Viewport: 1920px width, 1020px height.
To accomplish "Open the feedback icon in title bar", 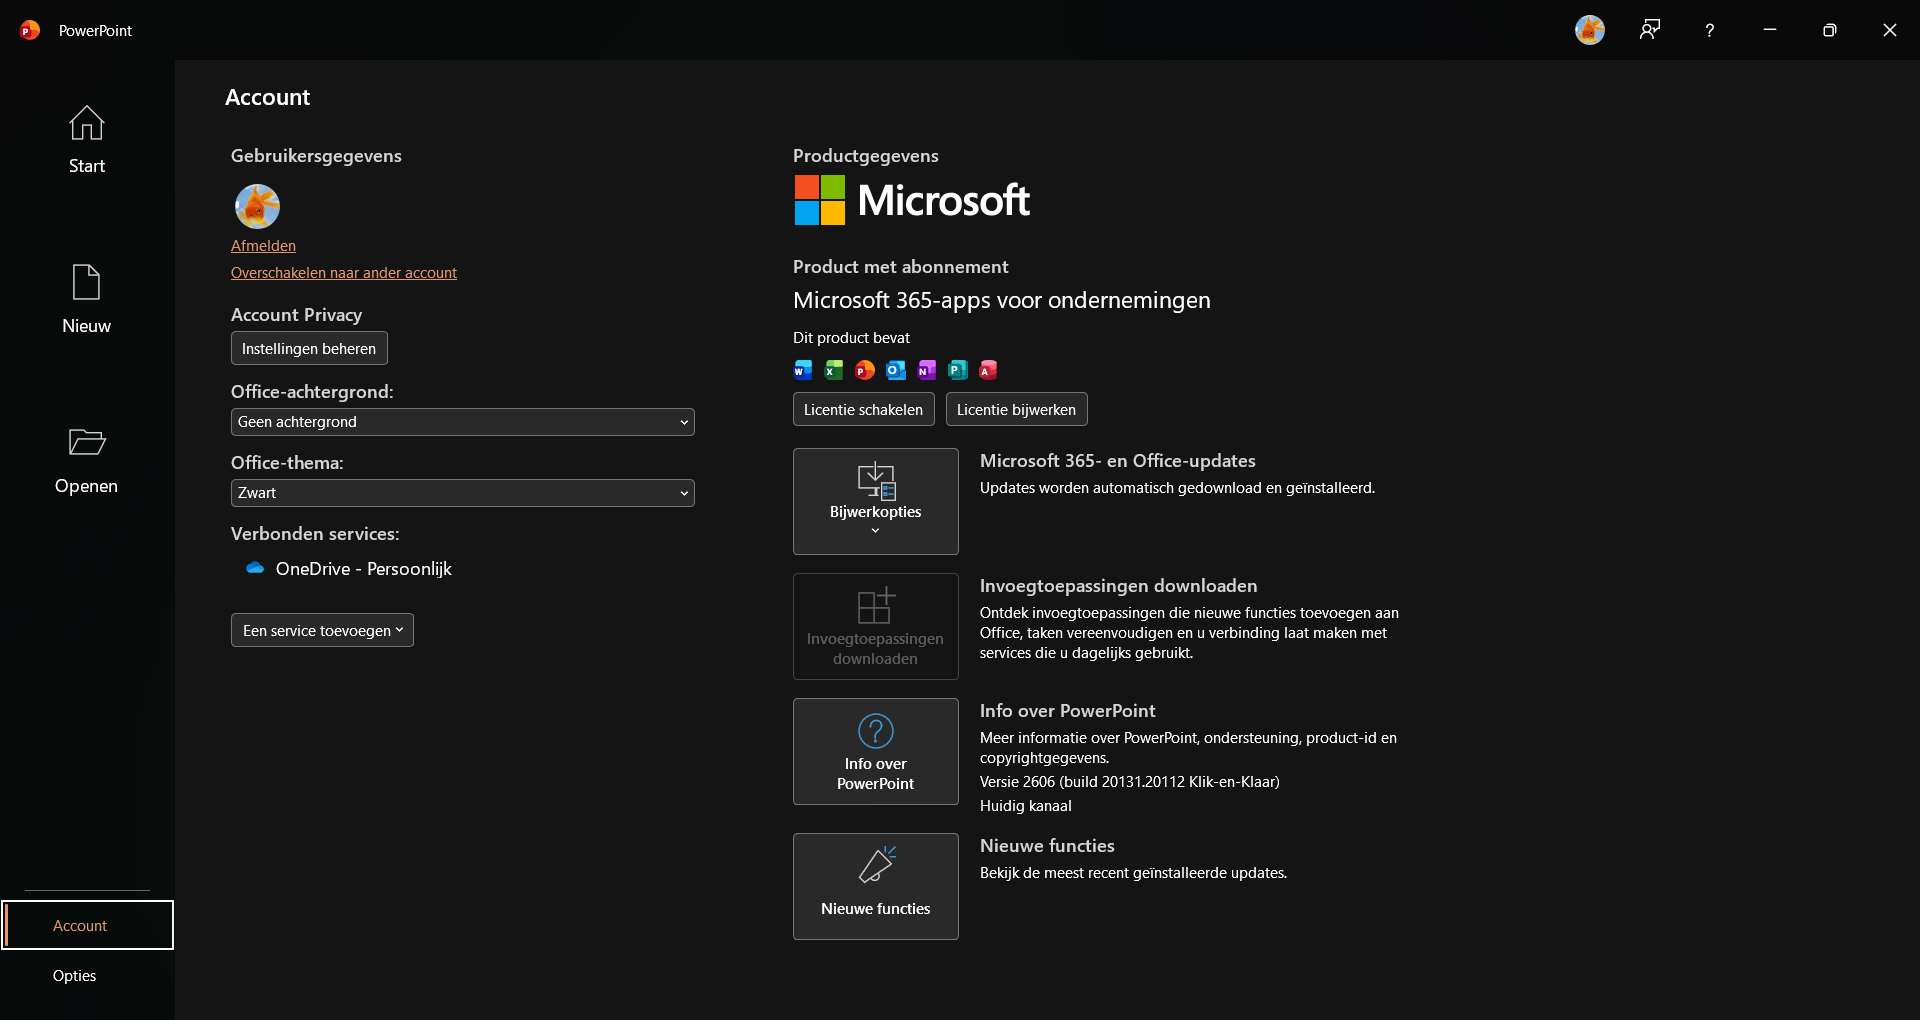I will click(1650, 30).
